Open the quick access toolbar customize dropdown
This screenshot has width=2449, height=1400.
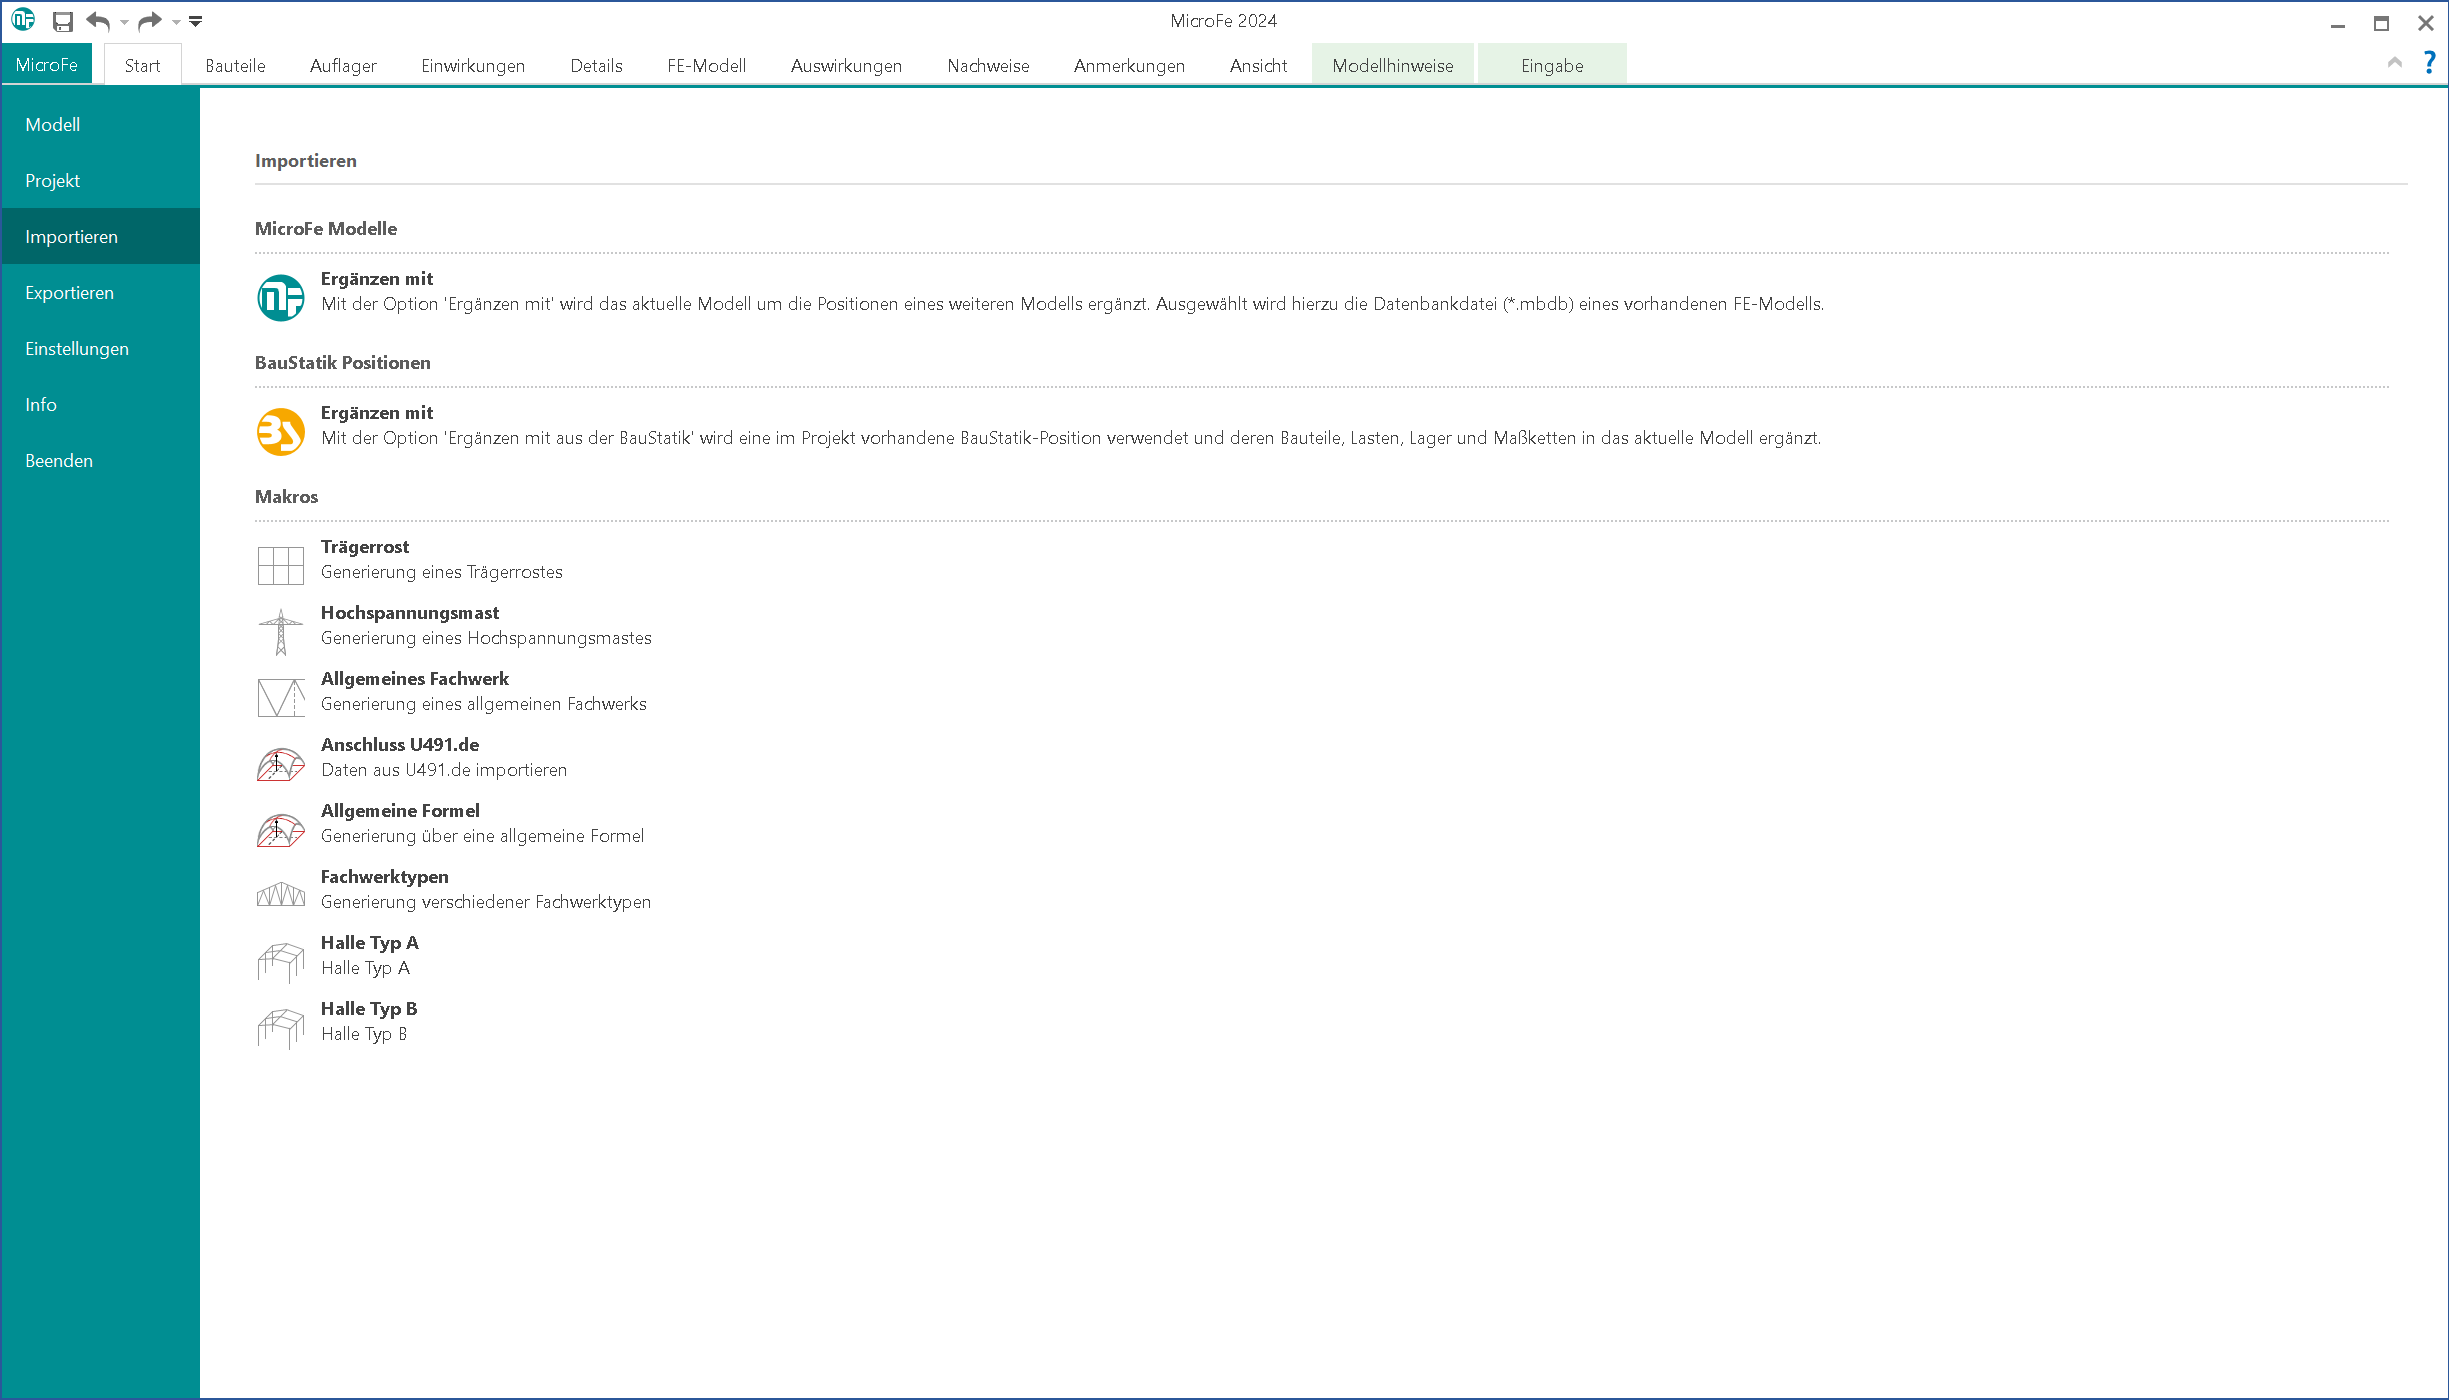196,21
